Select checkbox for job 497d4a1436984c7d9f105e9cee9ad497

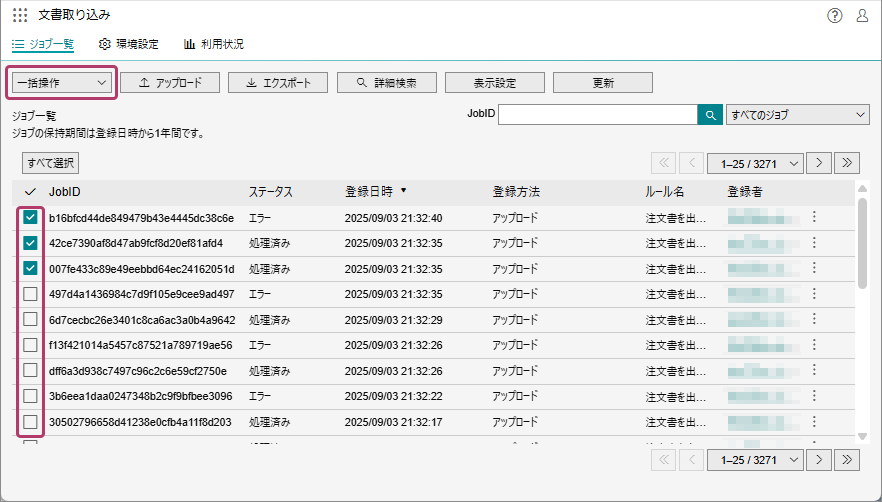click(30, 294)
